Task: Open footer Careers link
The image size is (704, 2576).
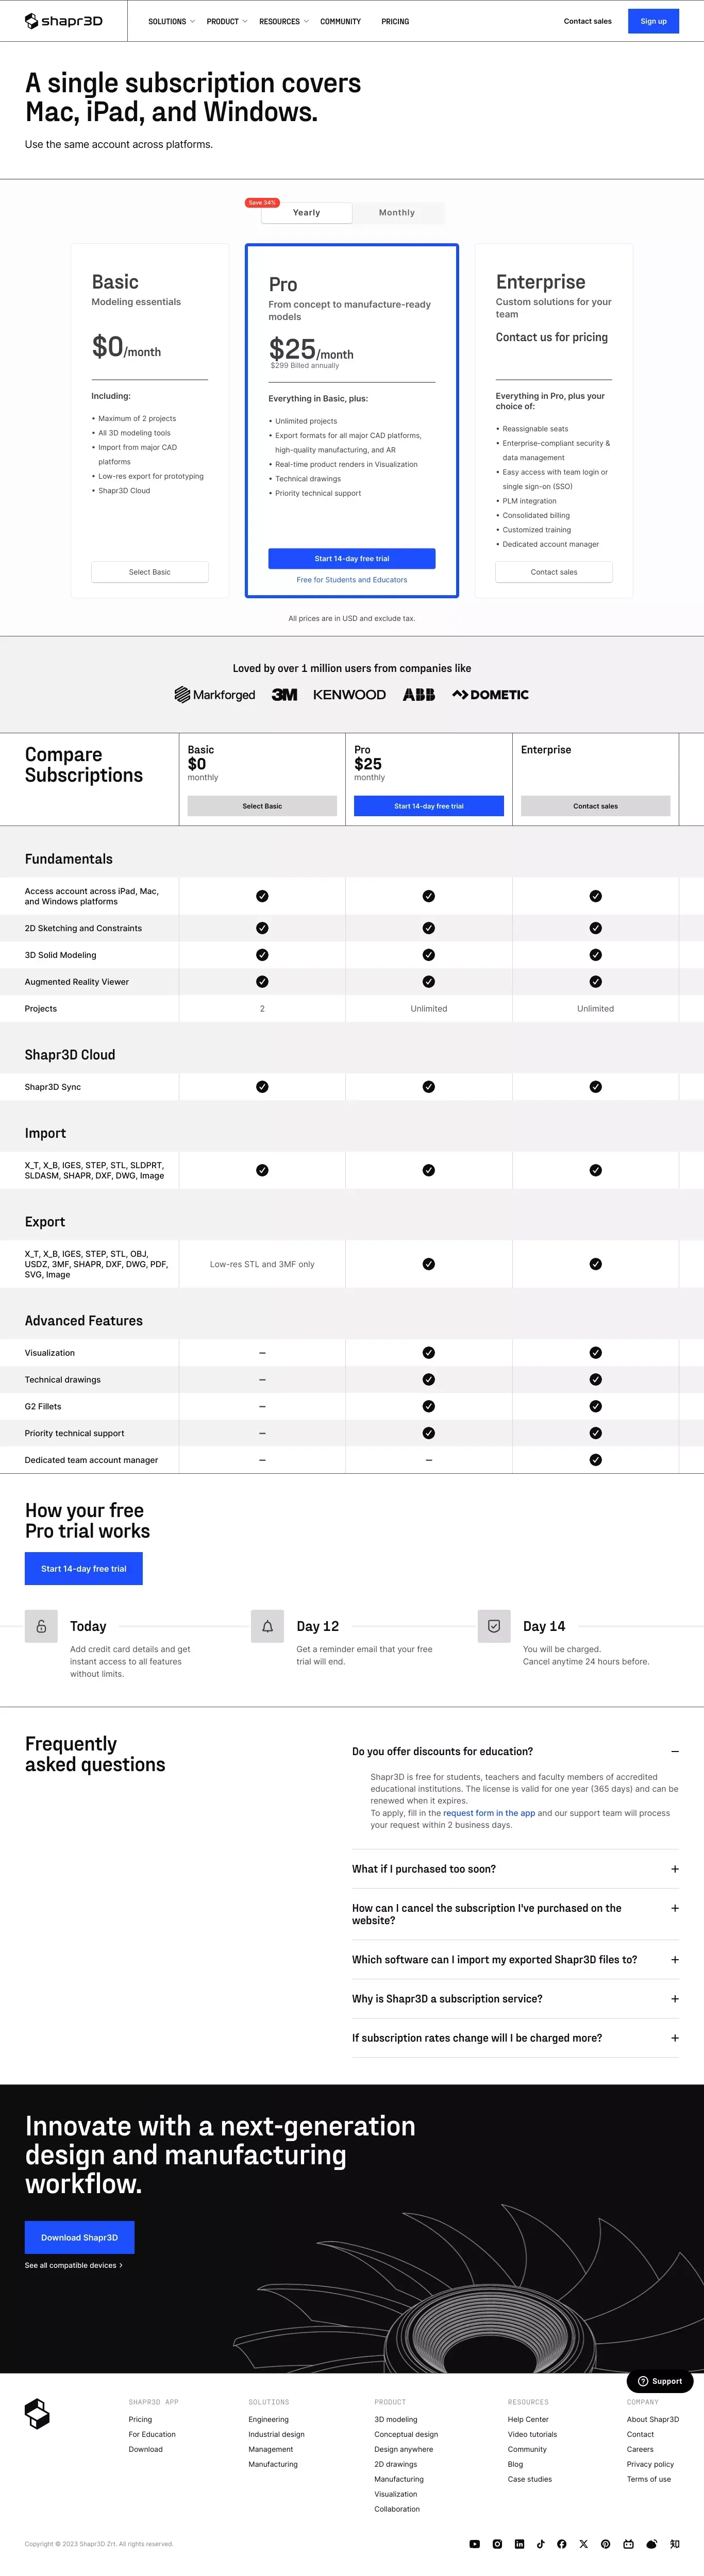Action: pyautogui.click(x=640, y=2449)
